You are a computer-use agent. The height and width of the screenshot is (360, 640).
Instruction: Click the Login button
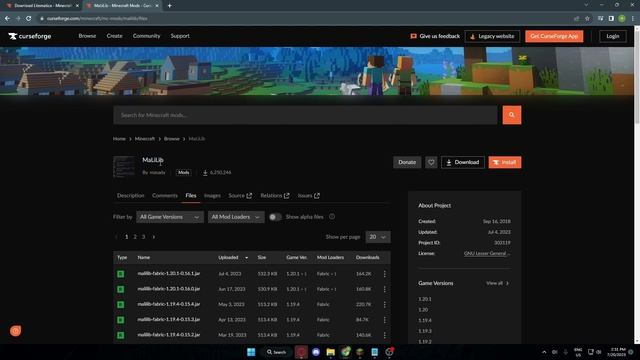point(613,36)
